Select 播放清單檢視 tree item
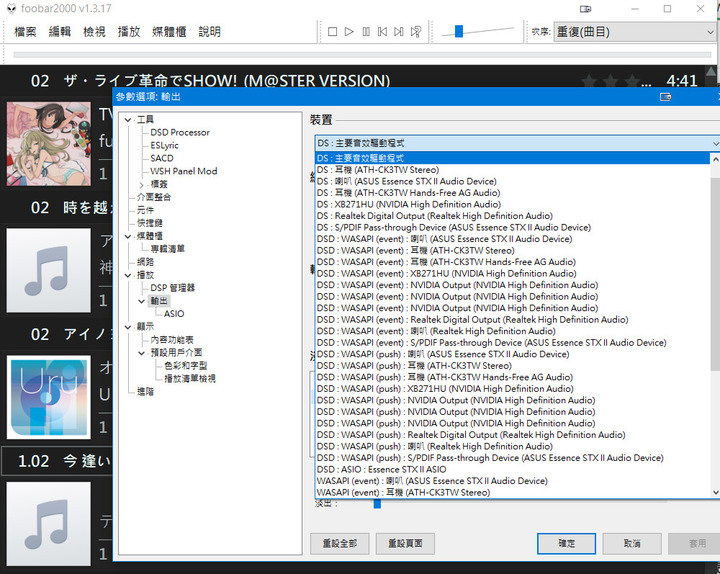The image size is (720, 574). pyautogui.click(x=190, y=378)
